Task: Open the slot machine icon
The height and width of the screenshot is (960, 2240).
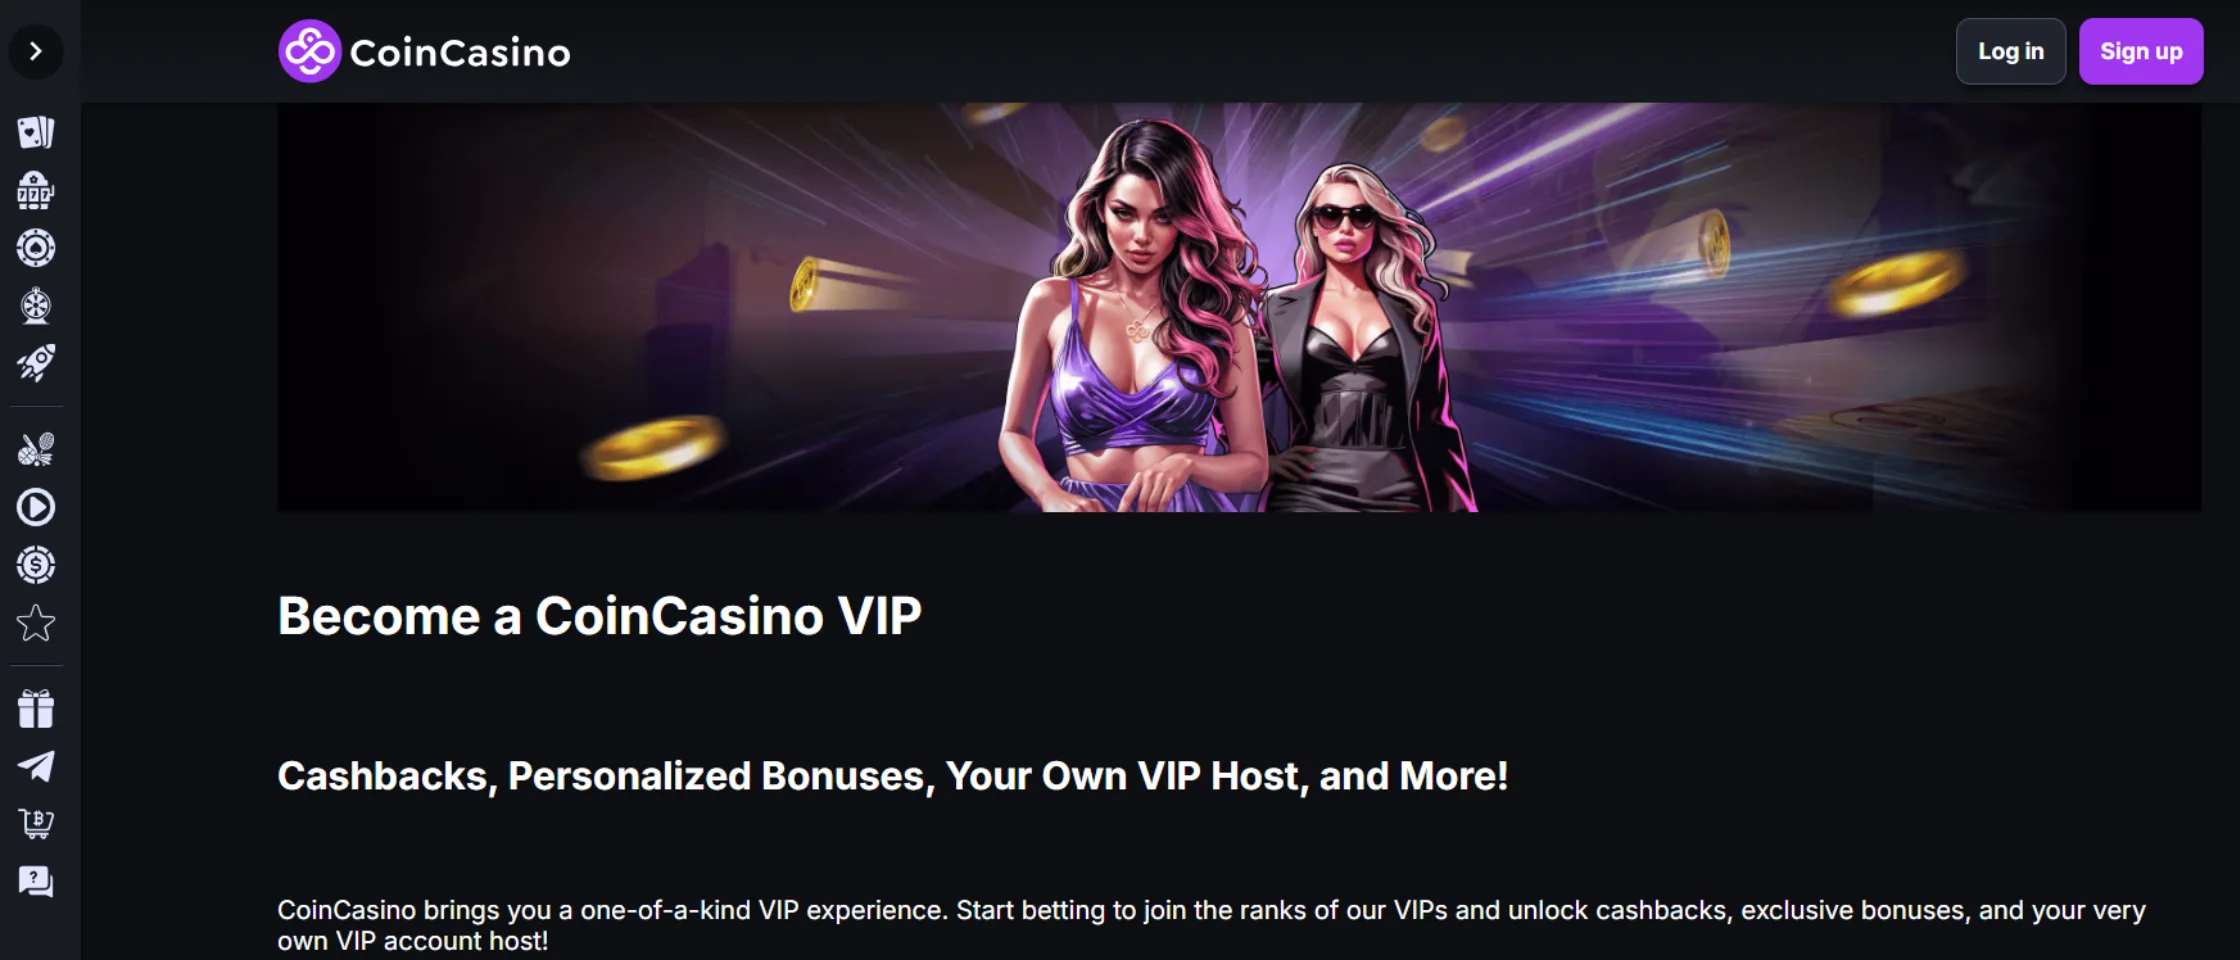Action: [36, 190]
